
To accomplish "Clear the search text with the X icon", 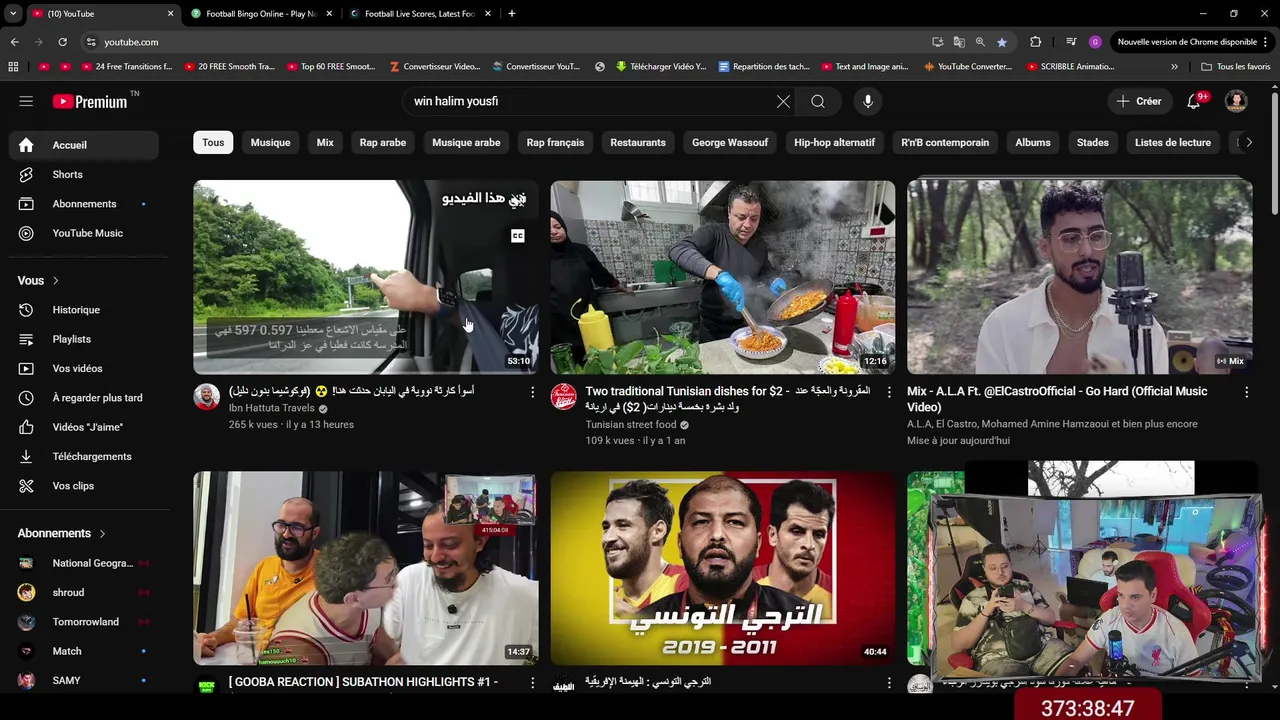I will [x=783, y=101].
